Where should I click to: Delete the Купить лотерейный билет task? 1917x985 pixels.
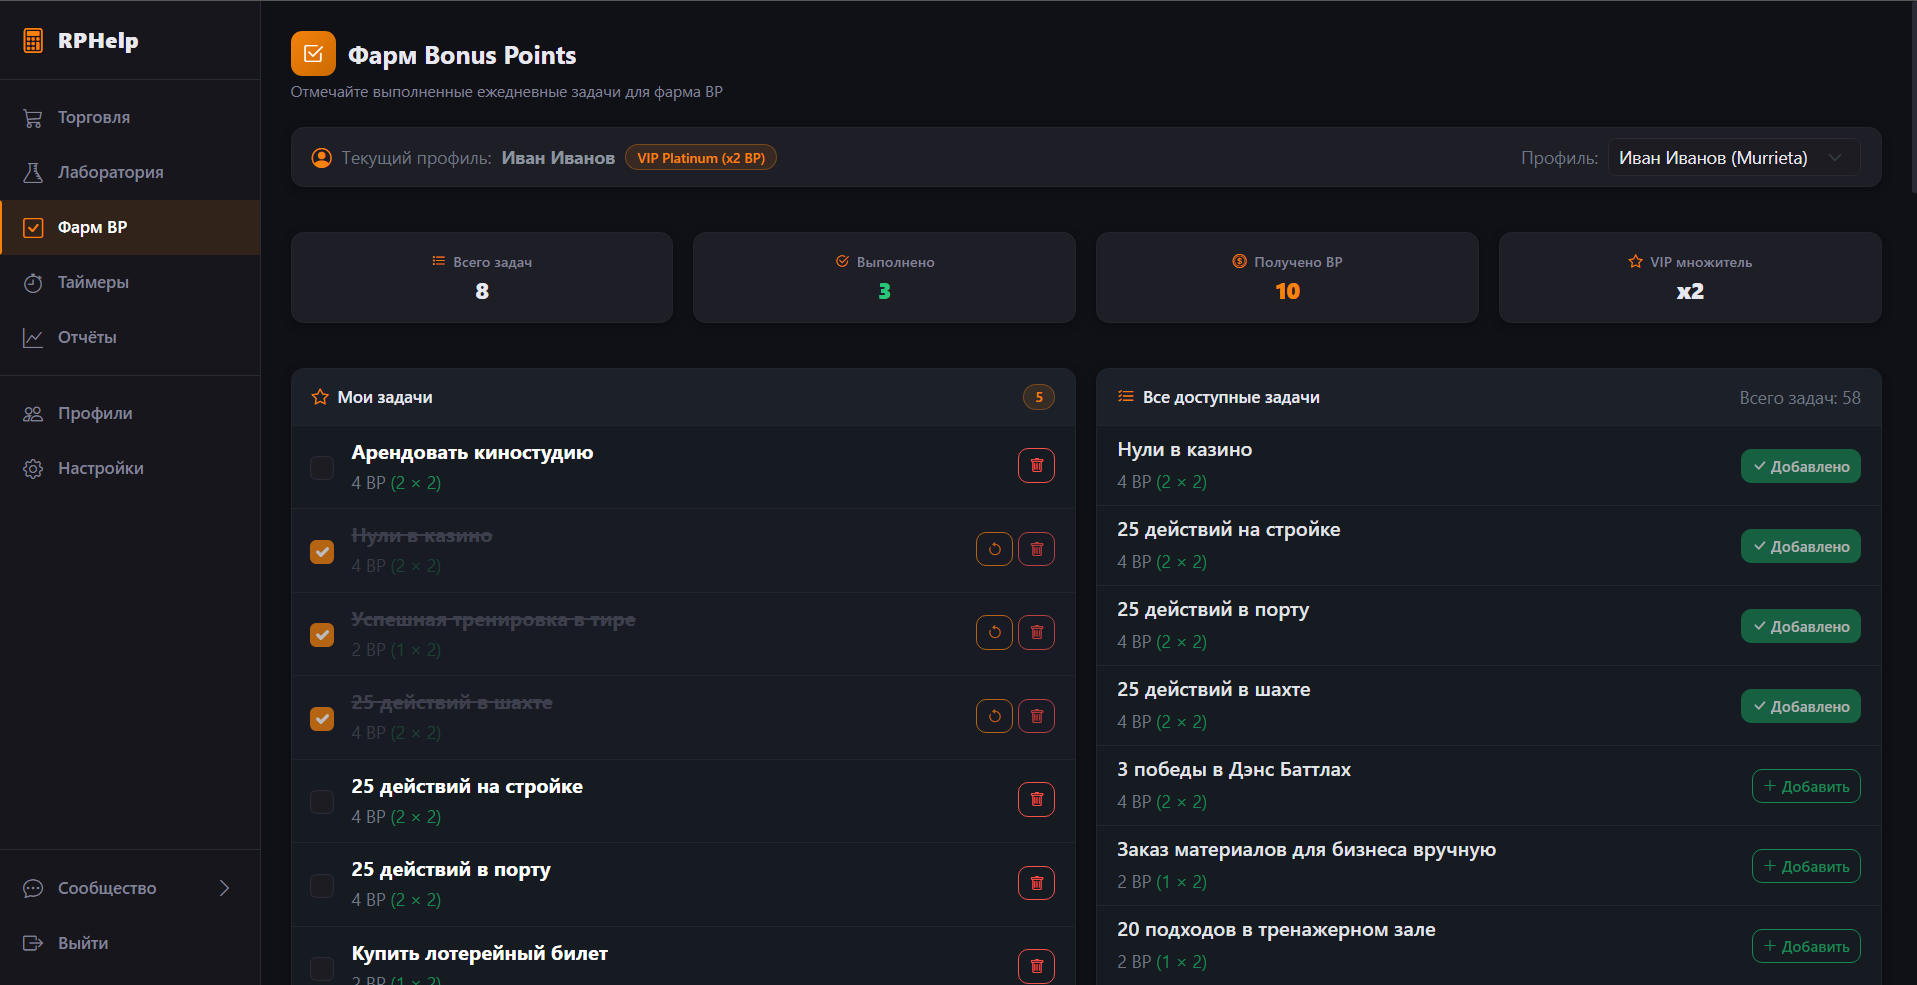pos(1036,966)
